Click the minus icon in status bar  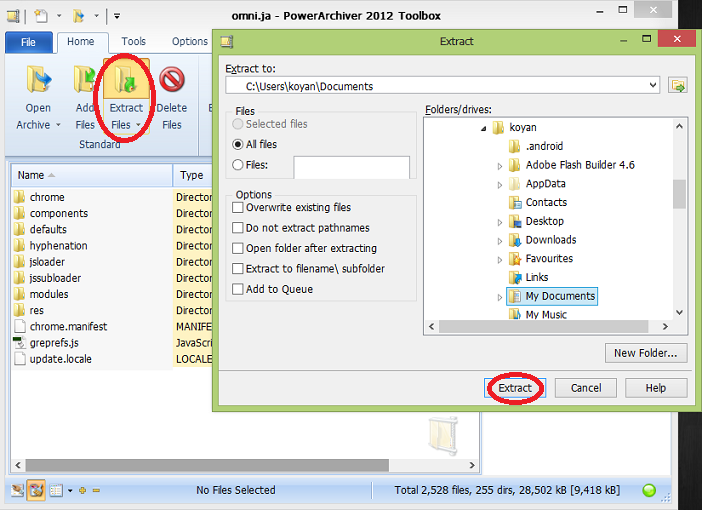pos(96,490)
